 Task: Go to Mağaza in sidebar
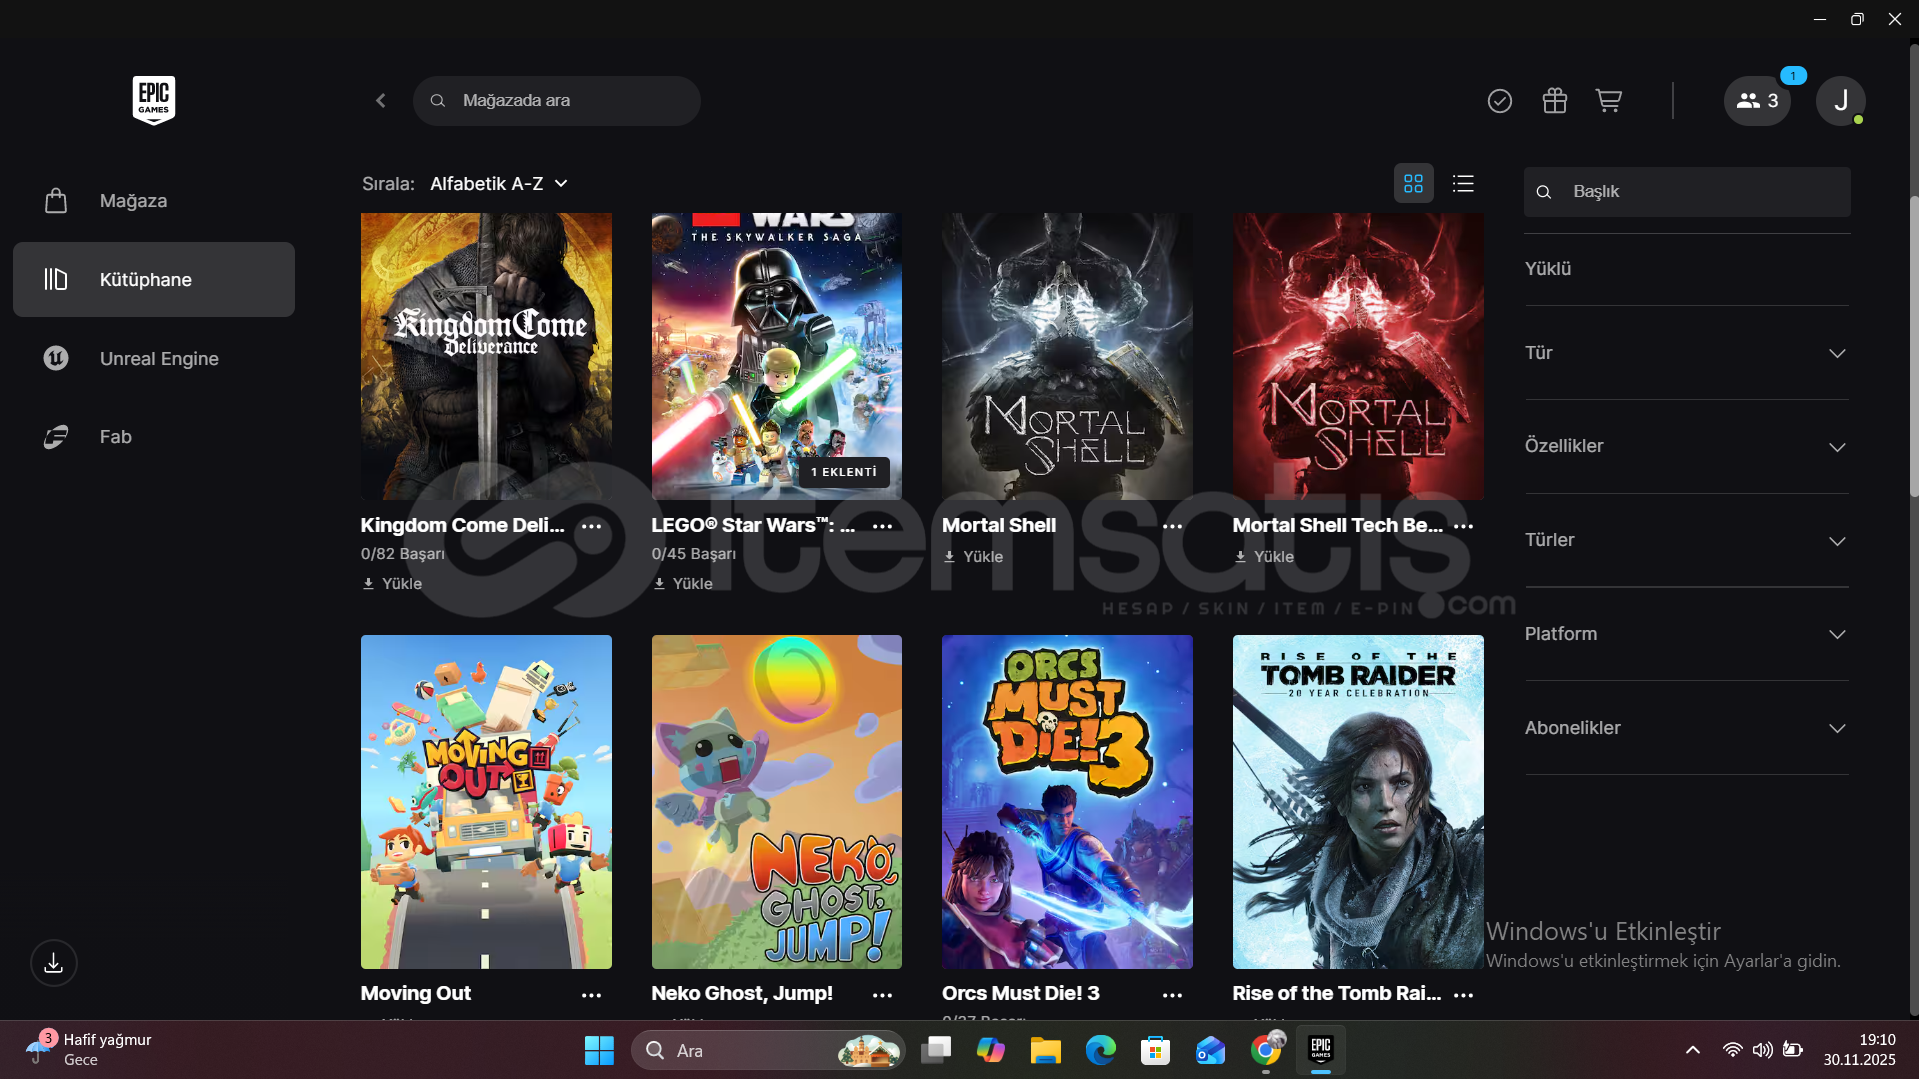pos(133,201)
